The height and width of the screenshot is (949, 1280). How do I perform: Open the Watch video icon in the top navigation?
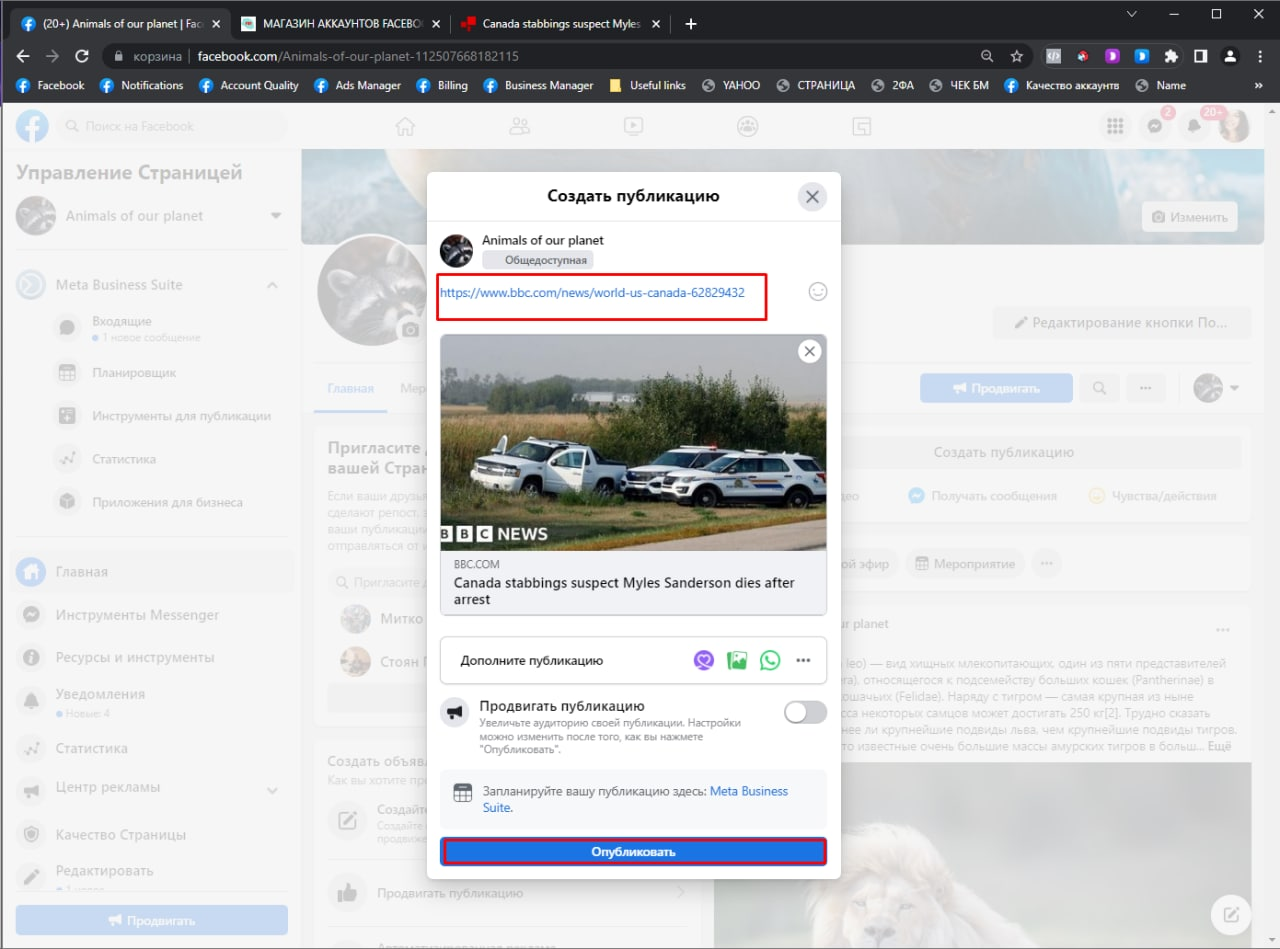[633, 126]
